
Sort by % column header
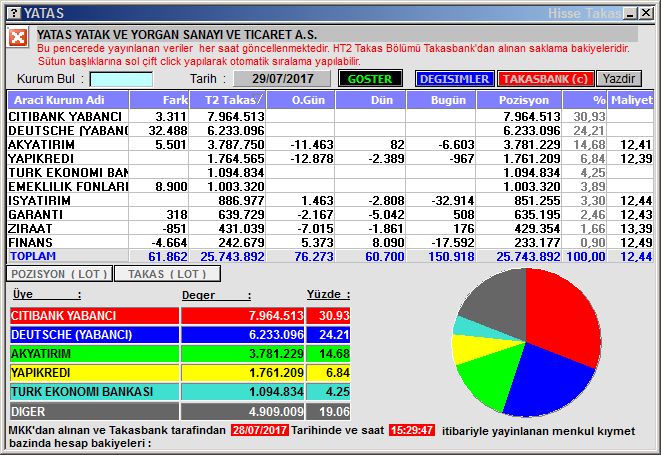coord(585,100)
